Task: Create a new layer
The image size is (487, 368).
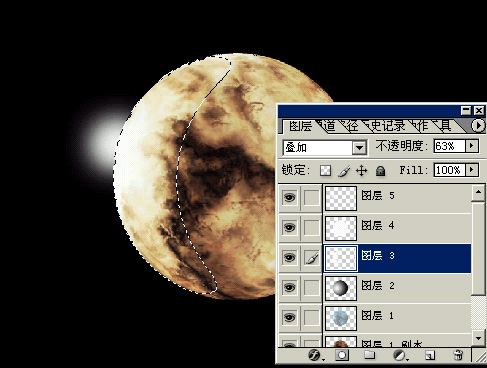Action: (x=430, y=356)
